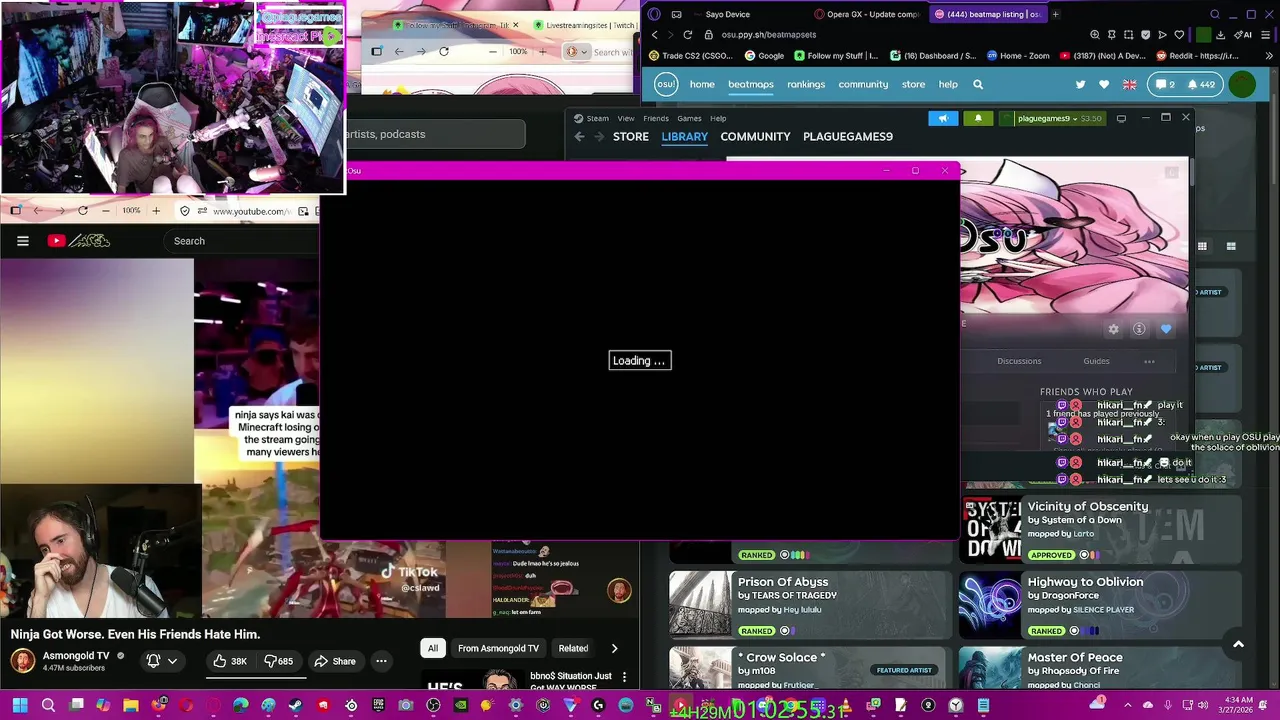This screenshot has width=1280, height=720.
Task: Open the osu! beatmaps menu
Action: point(751,85)
